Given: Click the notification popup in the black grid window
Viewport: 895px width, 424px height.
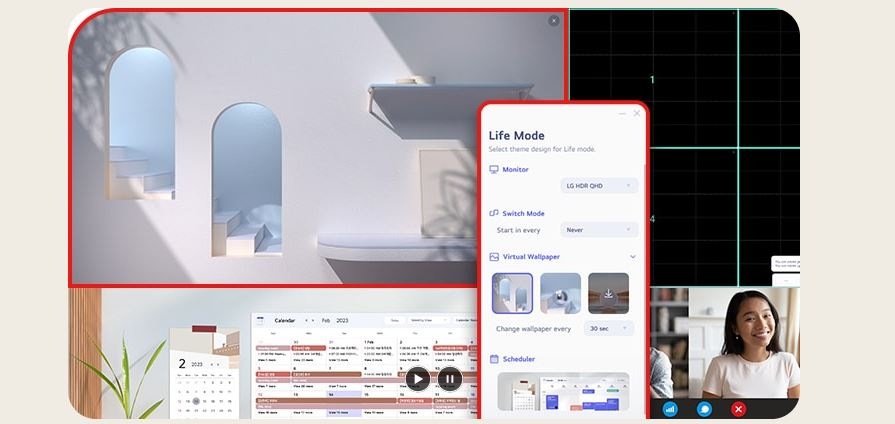Looking at the screenshot, I should click(x=785, y=264).
